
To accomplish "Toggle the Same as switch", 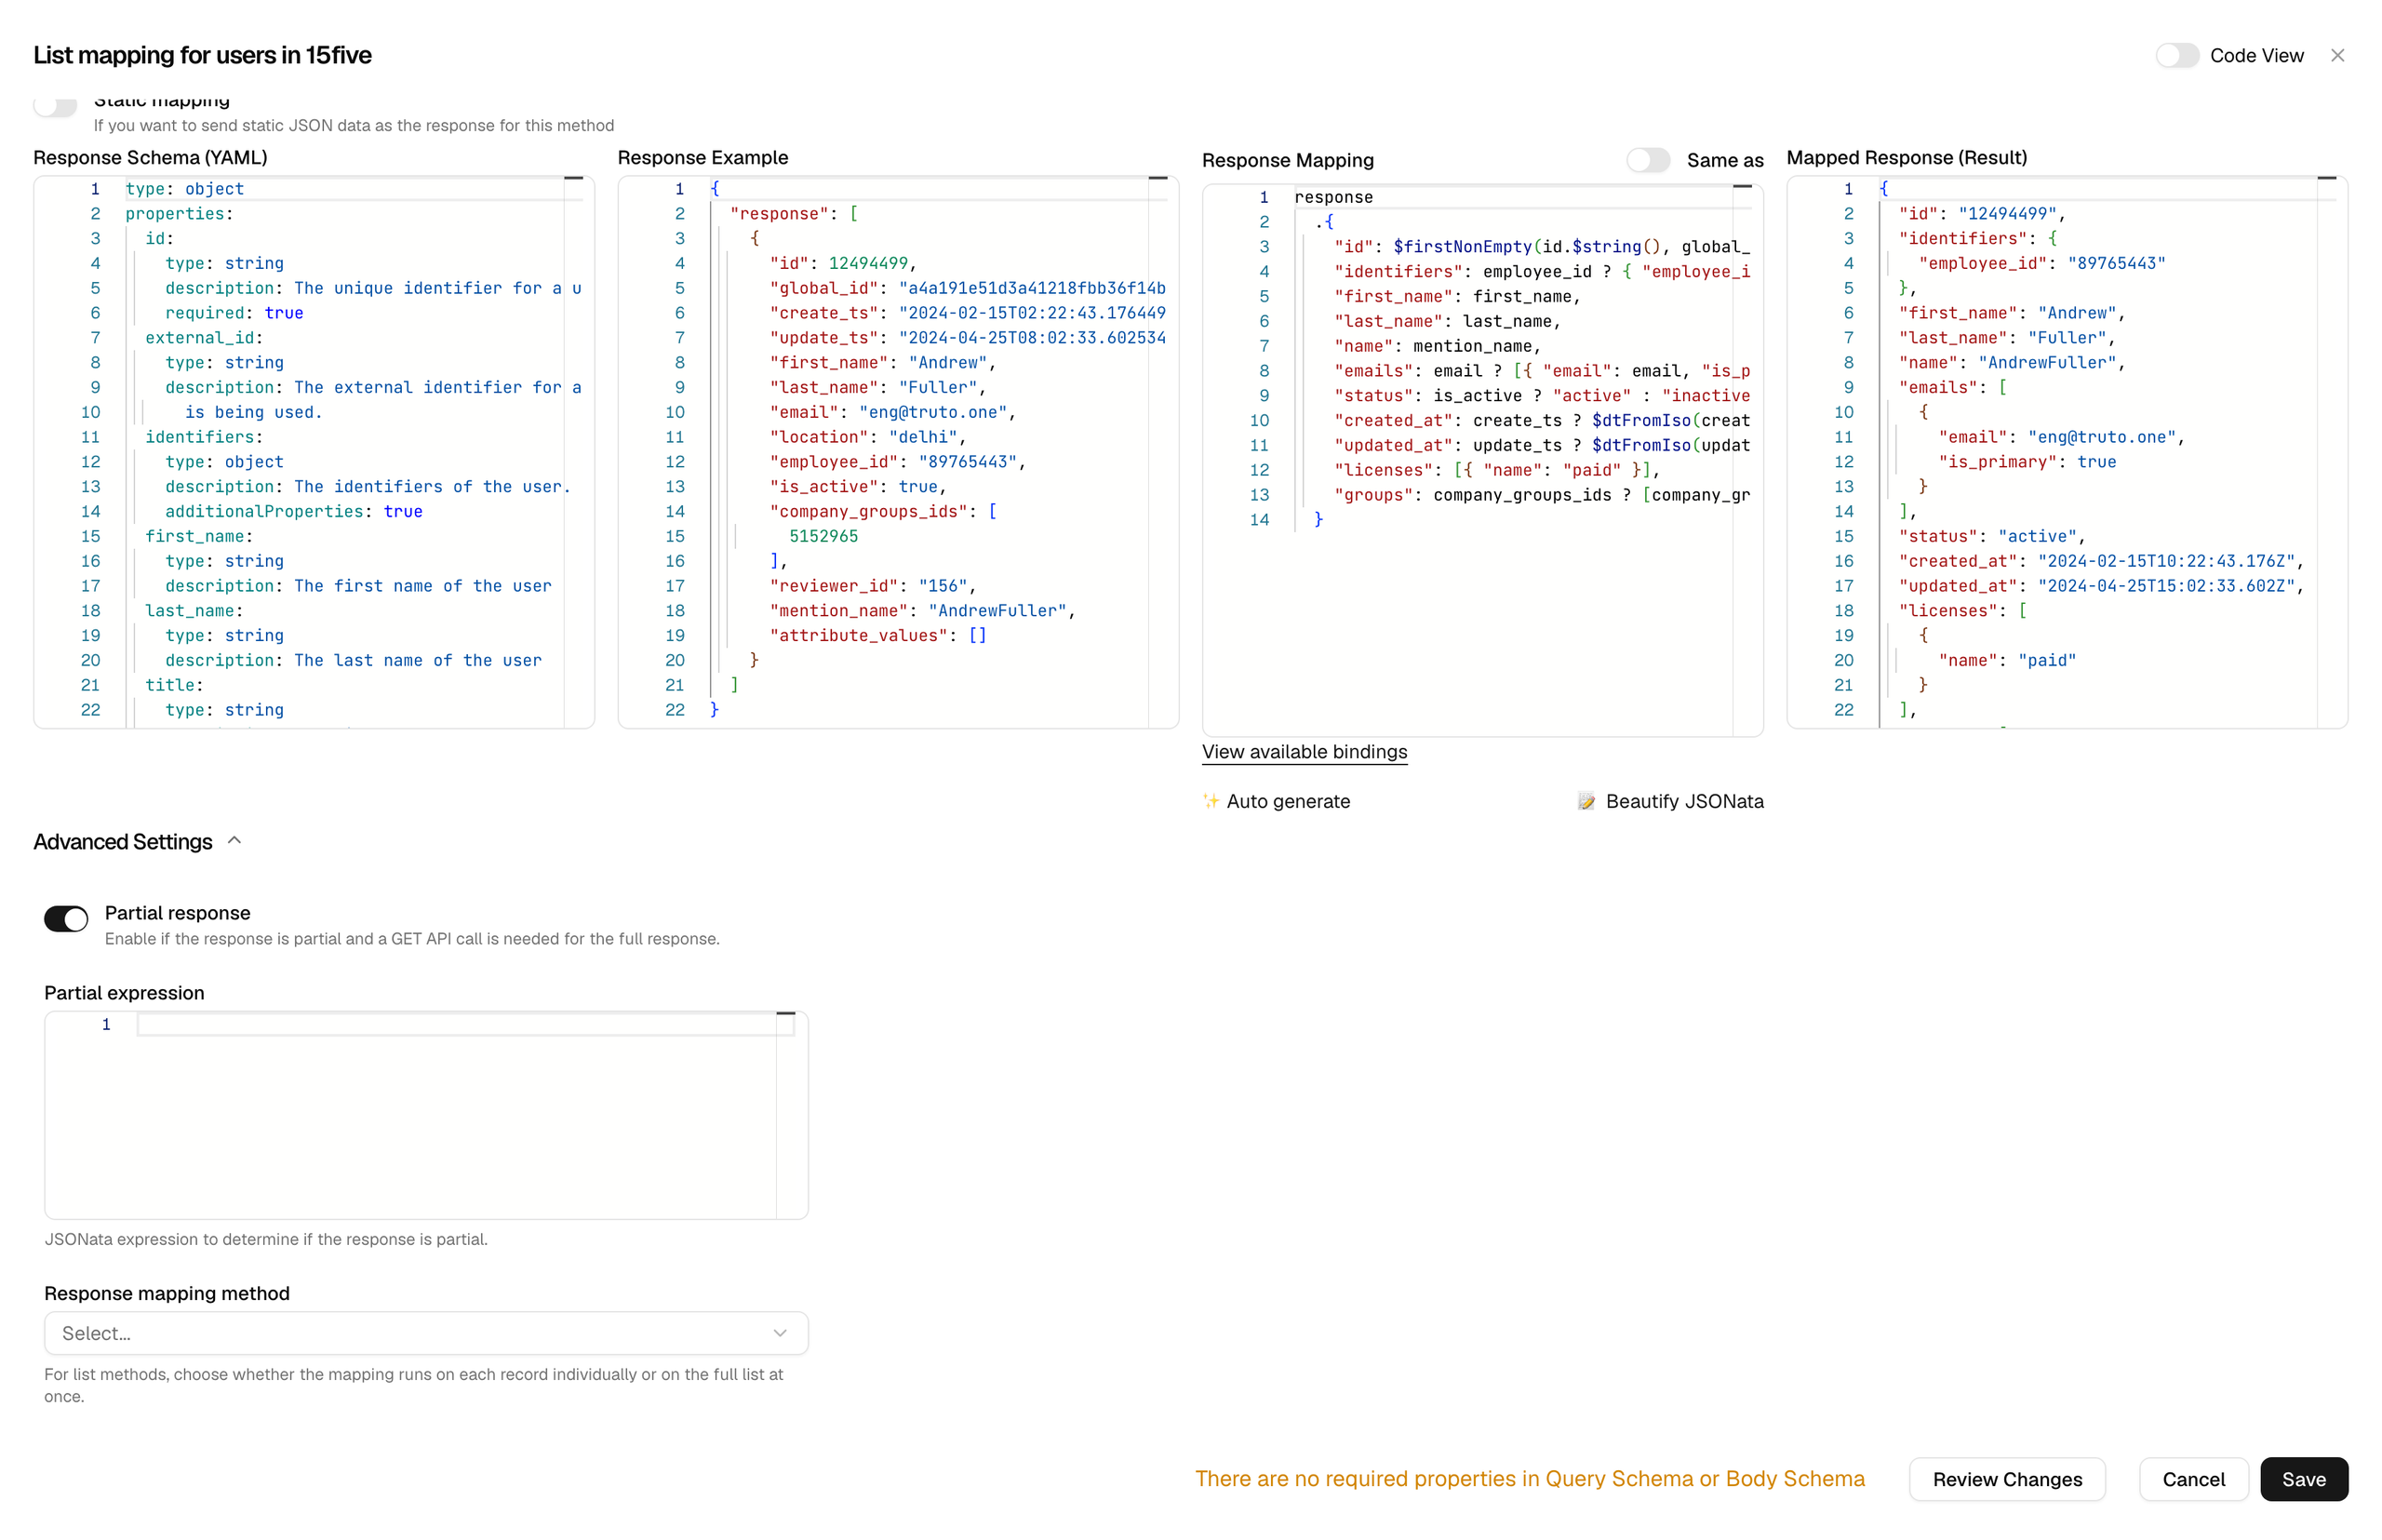I will (1648, 160).
